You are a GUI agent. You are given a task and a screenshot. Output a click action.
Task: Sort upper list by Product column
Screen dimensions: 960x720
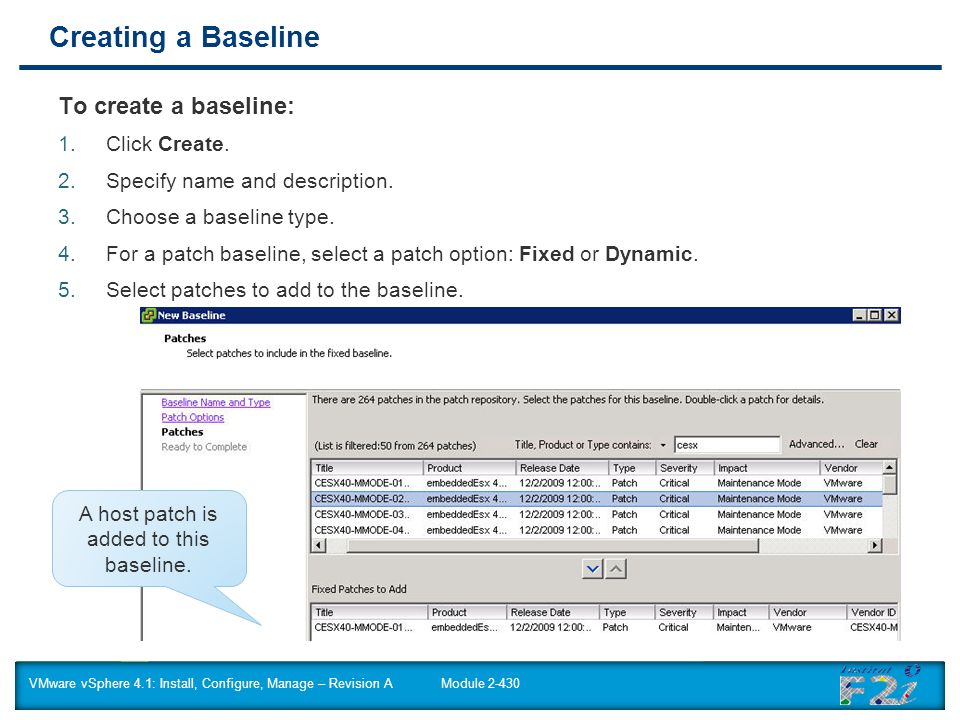pos(469,468)
